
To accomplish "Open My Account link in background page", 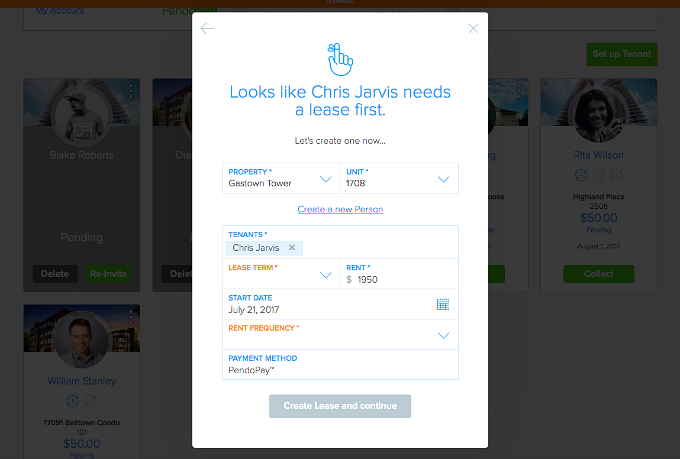I will coord(60,10).
